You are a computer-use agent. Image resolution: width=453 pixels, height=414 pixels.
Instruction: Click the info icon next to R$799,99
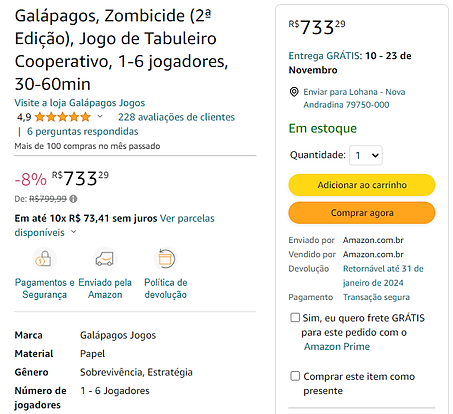[x=74, y=199]
